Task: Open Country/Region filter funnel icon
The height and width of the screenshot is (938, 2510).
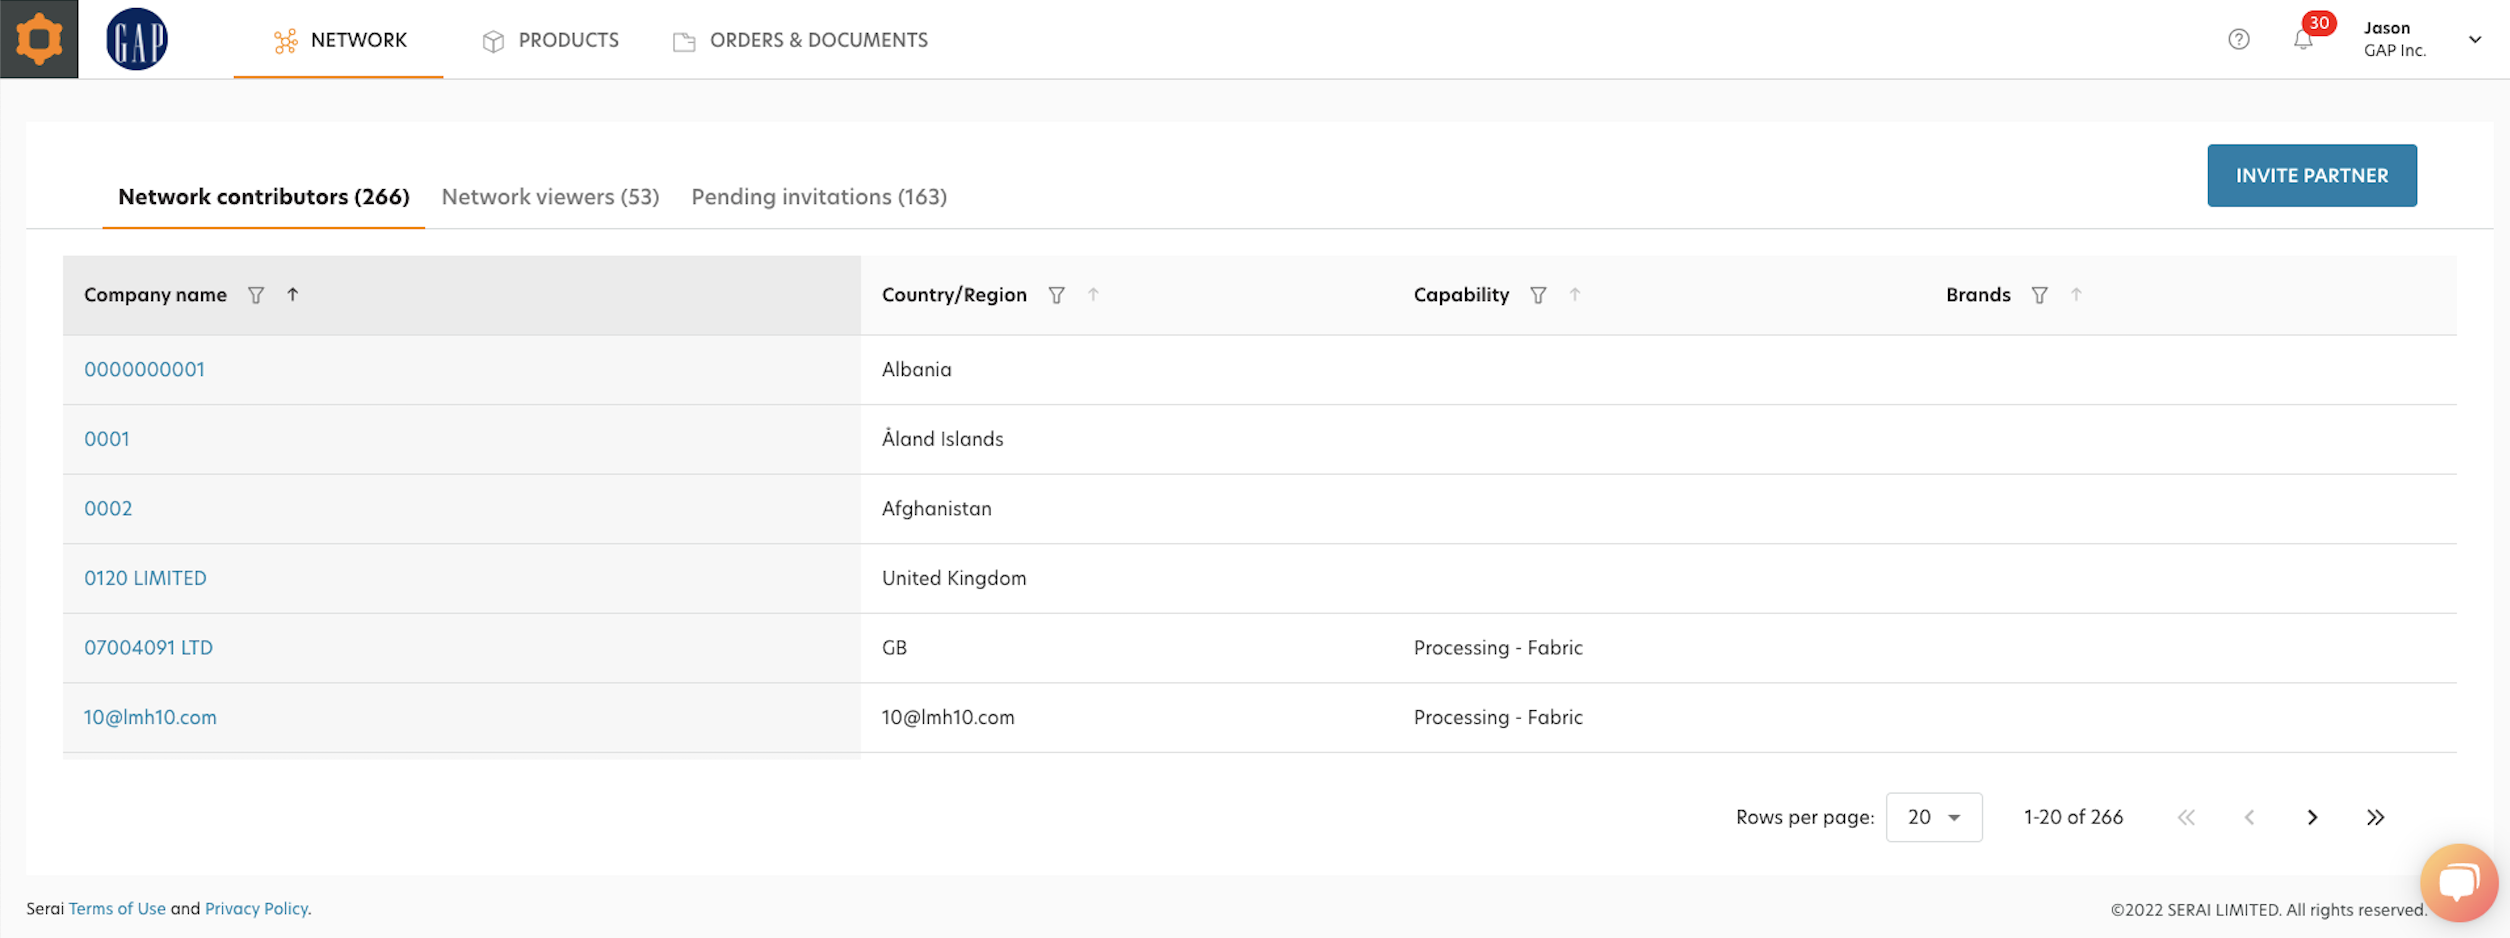Action: click(x=1056, y=295)
